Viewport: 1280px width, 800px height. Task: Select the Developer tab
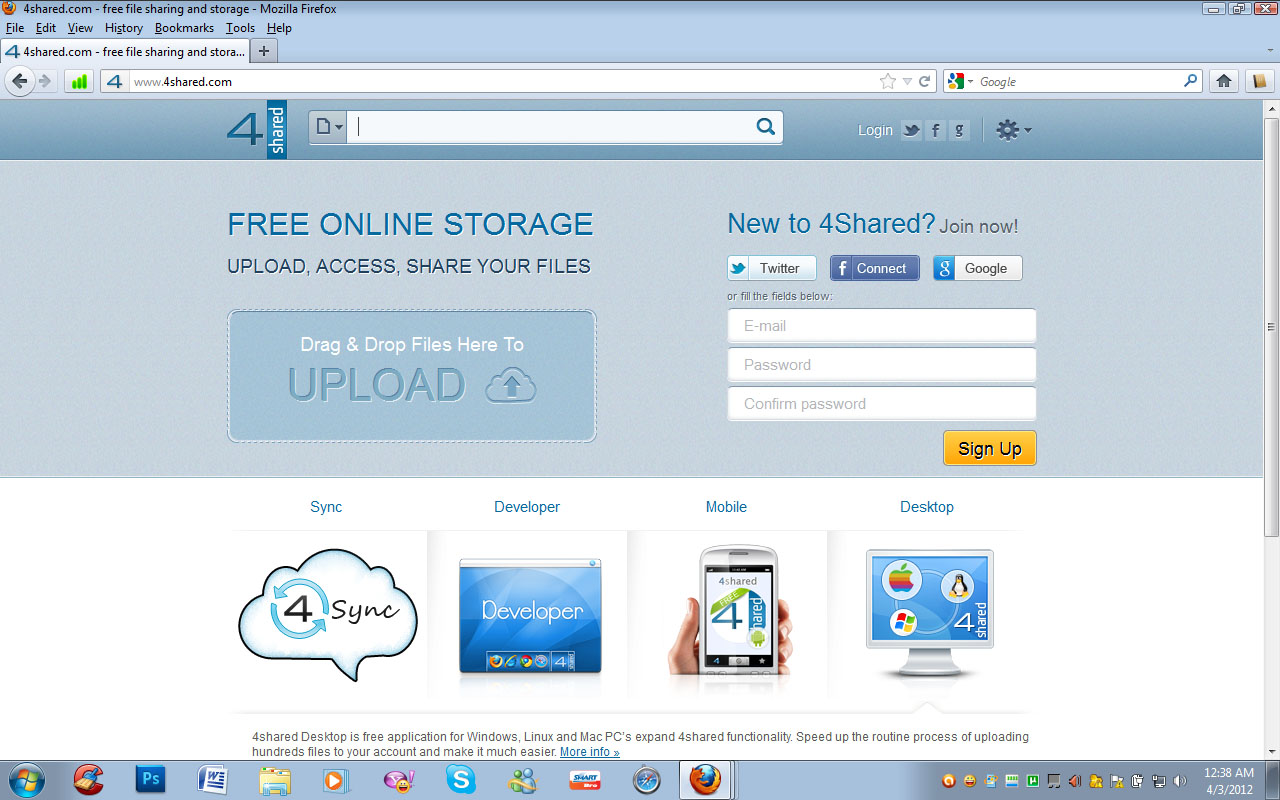coord(527,507)
